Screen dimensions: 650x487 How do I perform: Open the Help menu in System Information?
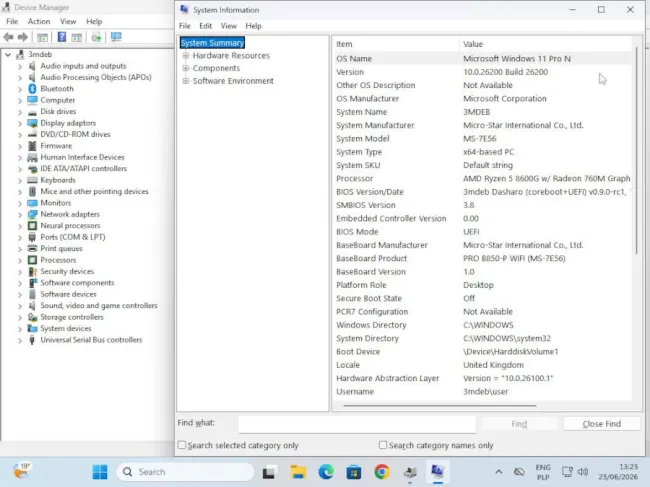[253, 26]
